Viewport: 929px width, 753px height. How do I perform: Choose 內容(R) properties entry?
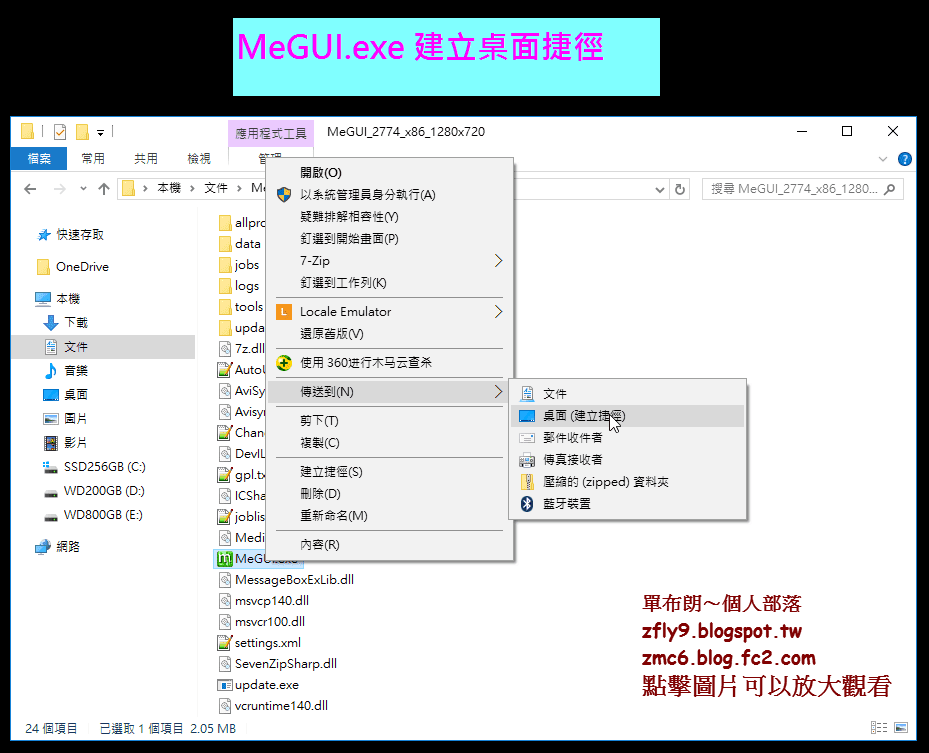(x=390, y=544)
